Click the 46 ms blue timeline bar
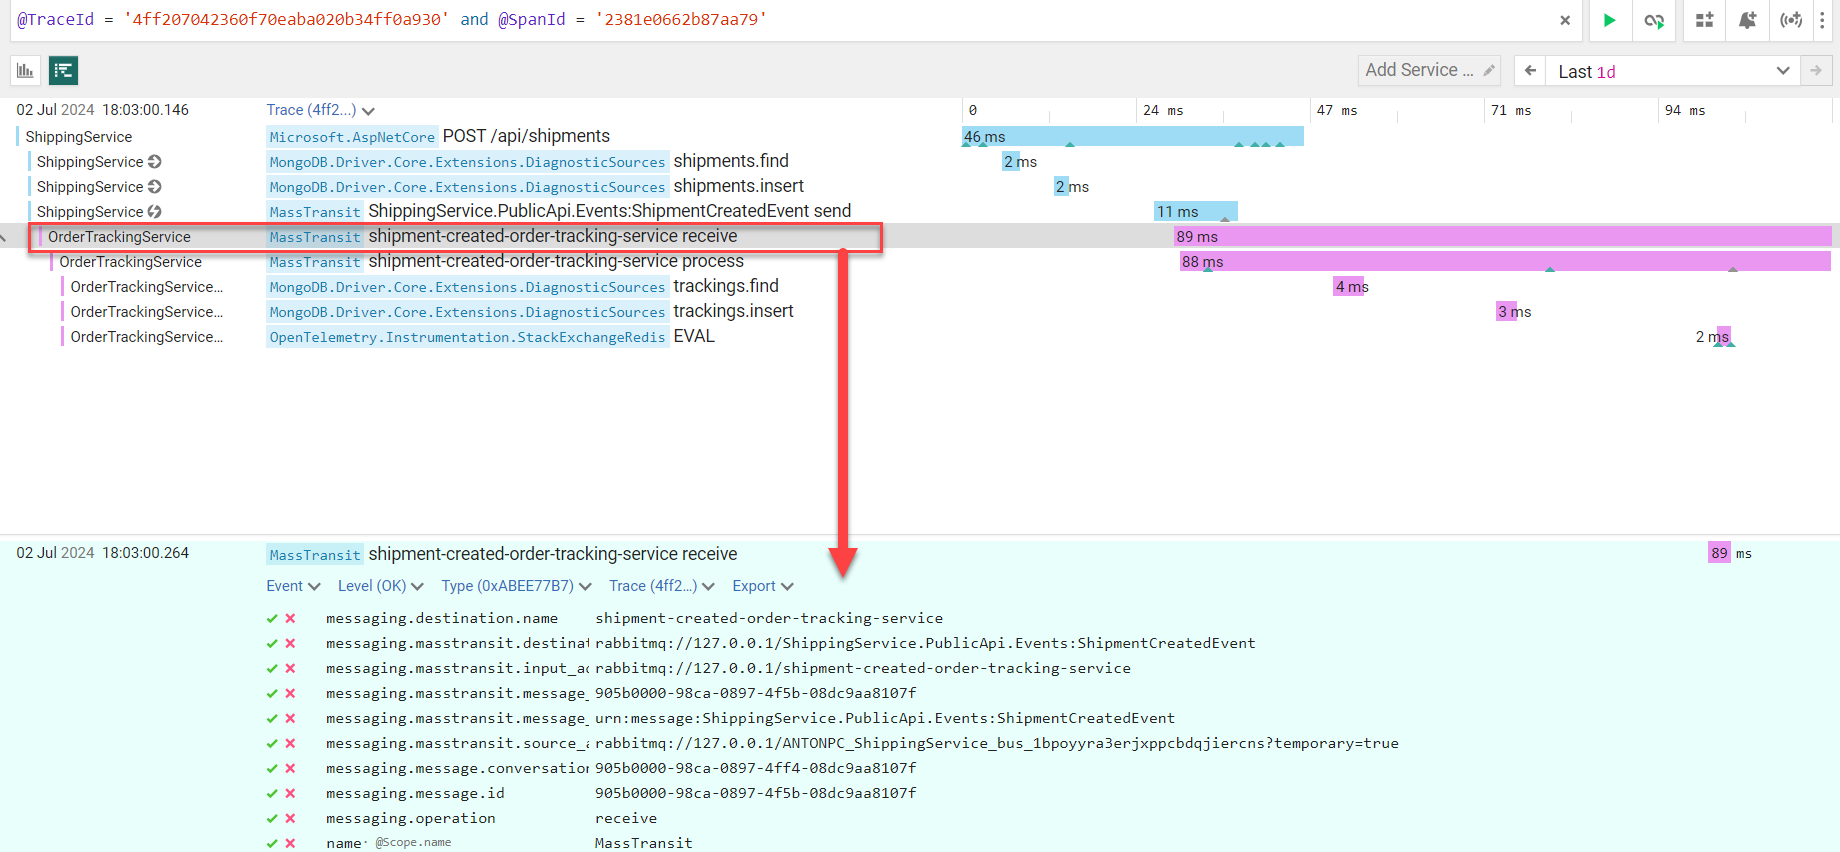 coord(1133,136)
